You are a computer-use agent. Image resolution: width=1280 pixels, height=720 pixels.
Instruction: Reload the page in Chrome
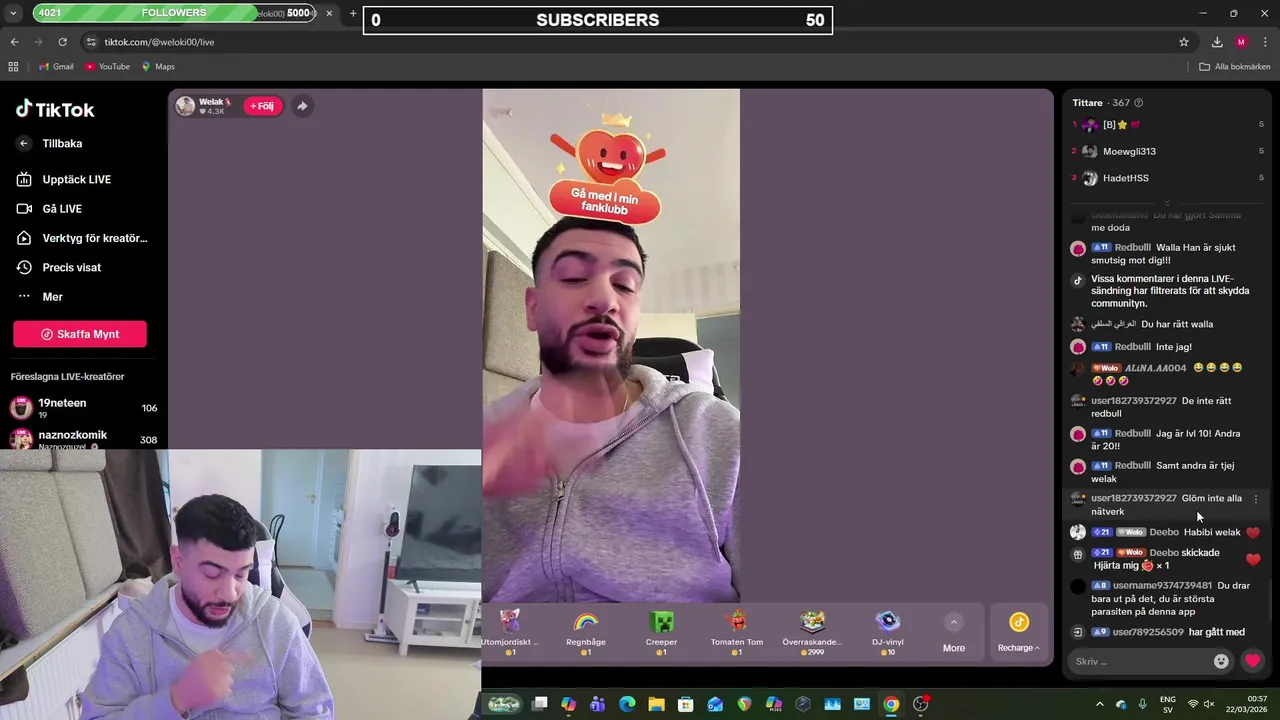click(62, 42)
